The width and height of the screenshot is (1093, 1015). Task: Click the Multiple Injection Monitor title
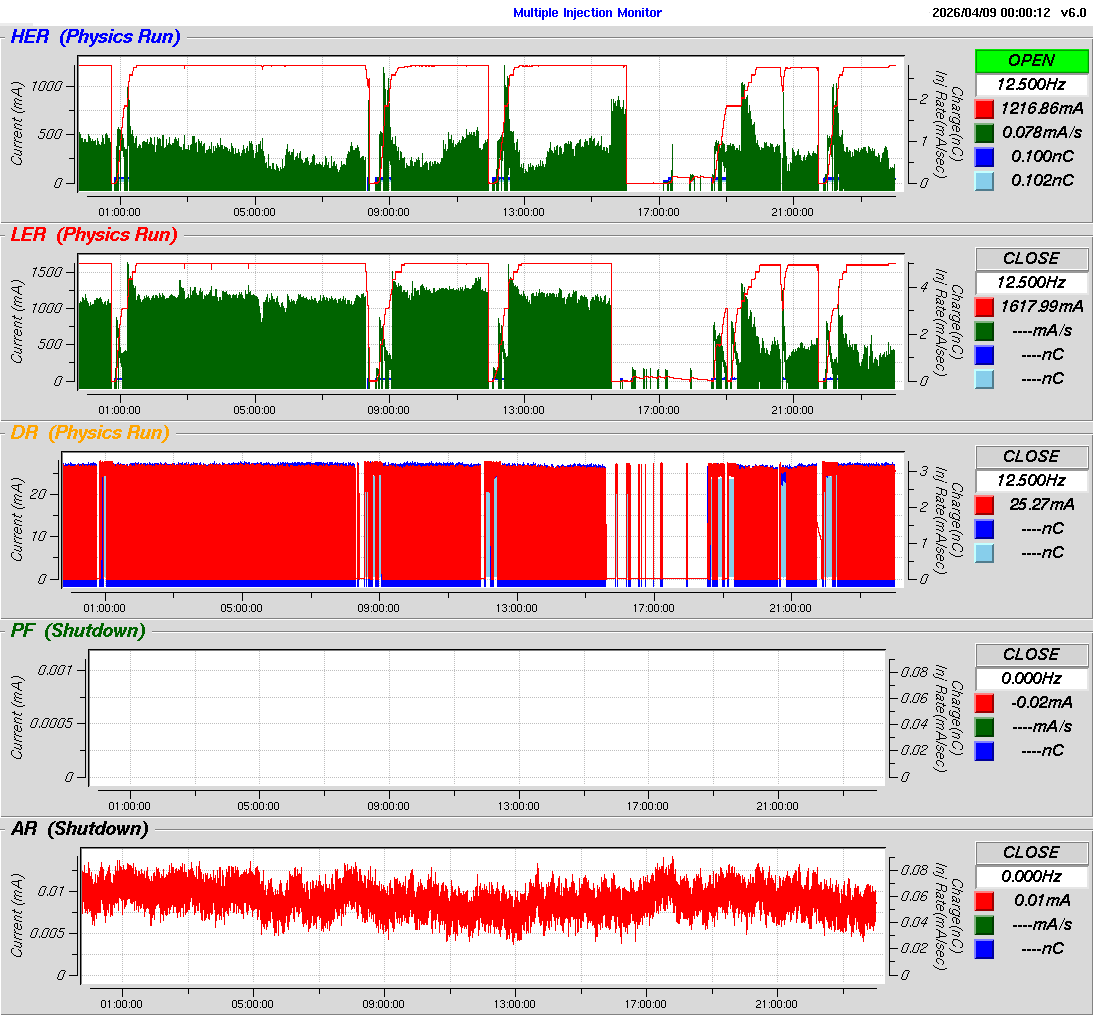[587, 13]
